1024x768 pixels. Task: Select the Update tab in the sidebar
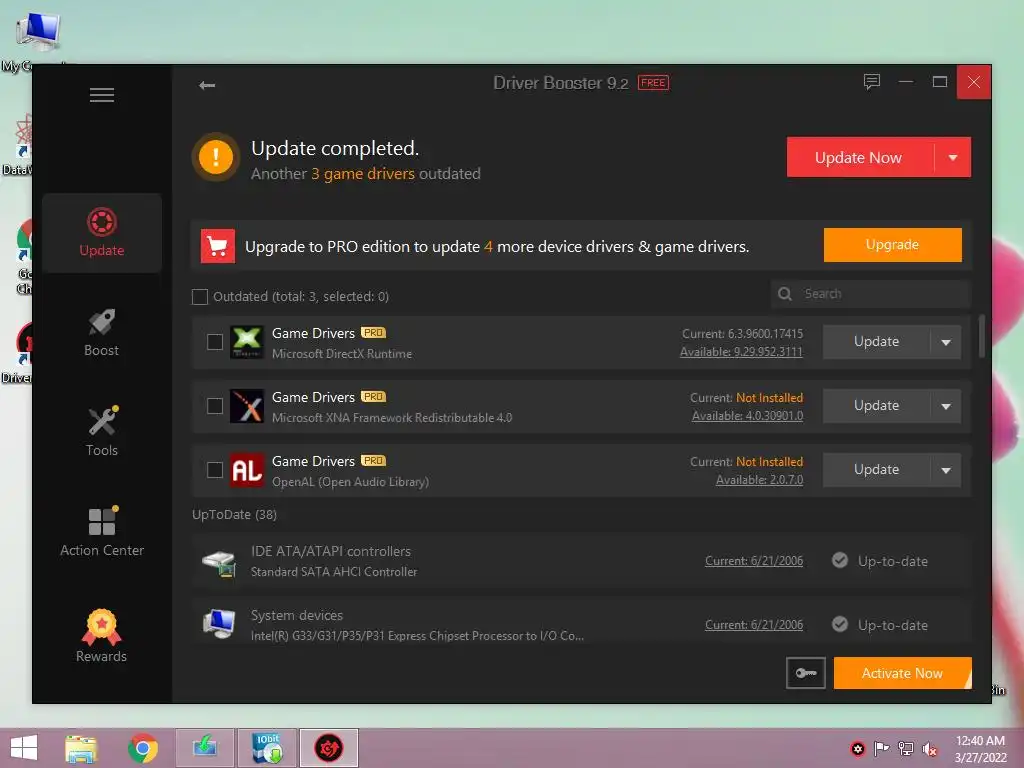(x=102, y=232)
